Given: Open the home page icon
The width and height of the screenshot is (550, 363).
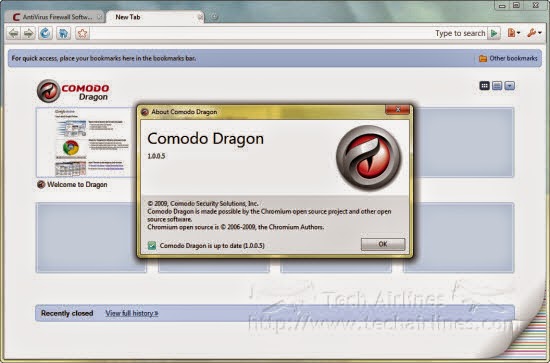Looking at the screenshot, I should (x=63, y=33).
